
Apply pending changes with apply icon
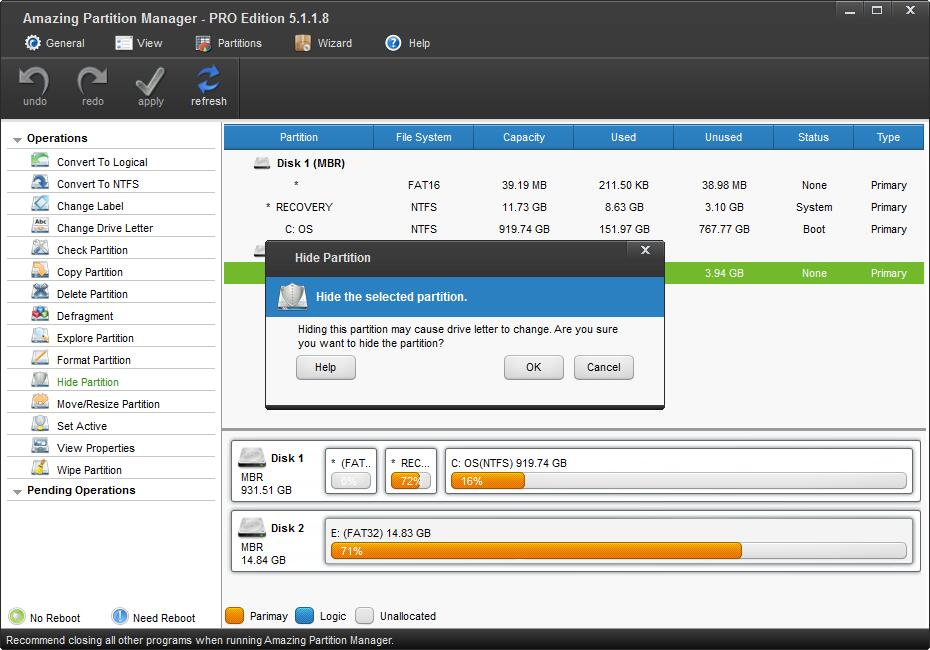click(x=150, y=81)
